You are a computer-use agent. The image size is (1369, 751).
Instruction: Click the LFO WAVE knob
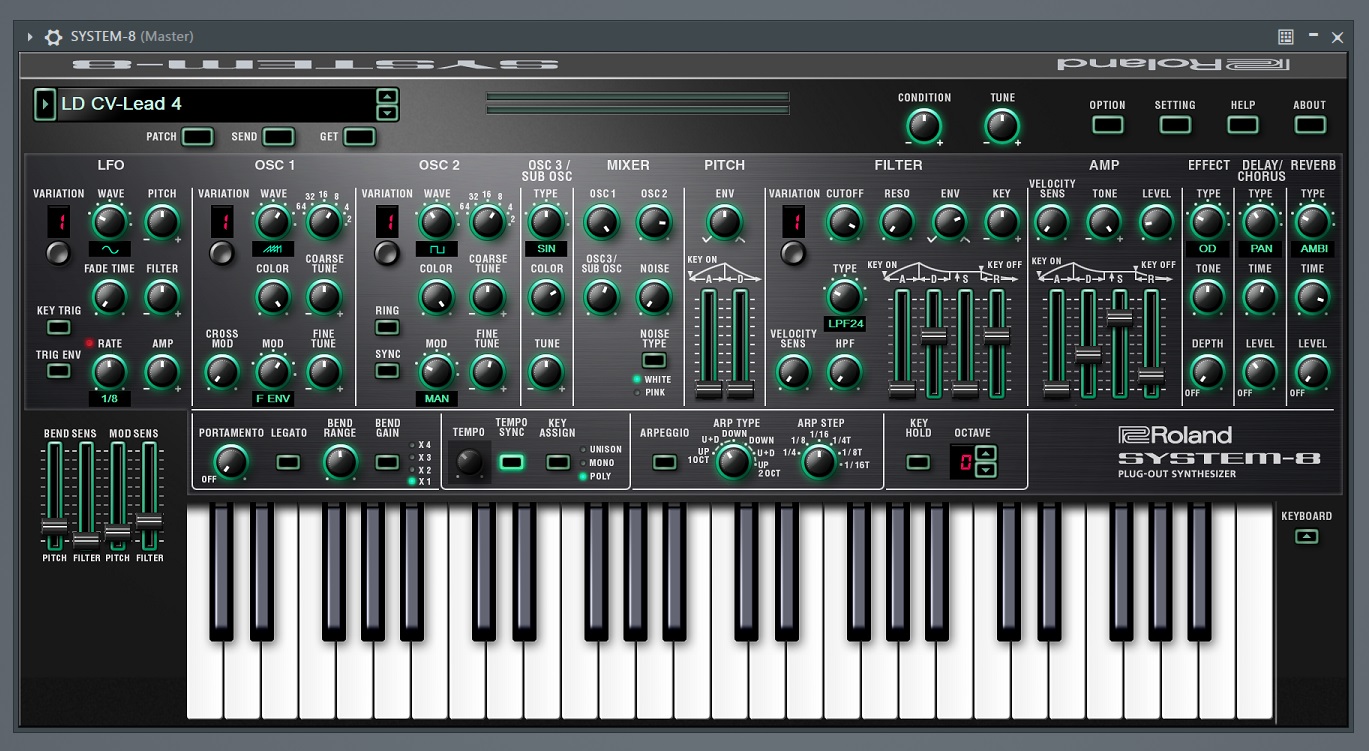pos(110,222)
